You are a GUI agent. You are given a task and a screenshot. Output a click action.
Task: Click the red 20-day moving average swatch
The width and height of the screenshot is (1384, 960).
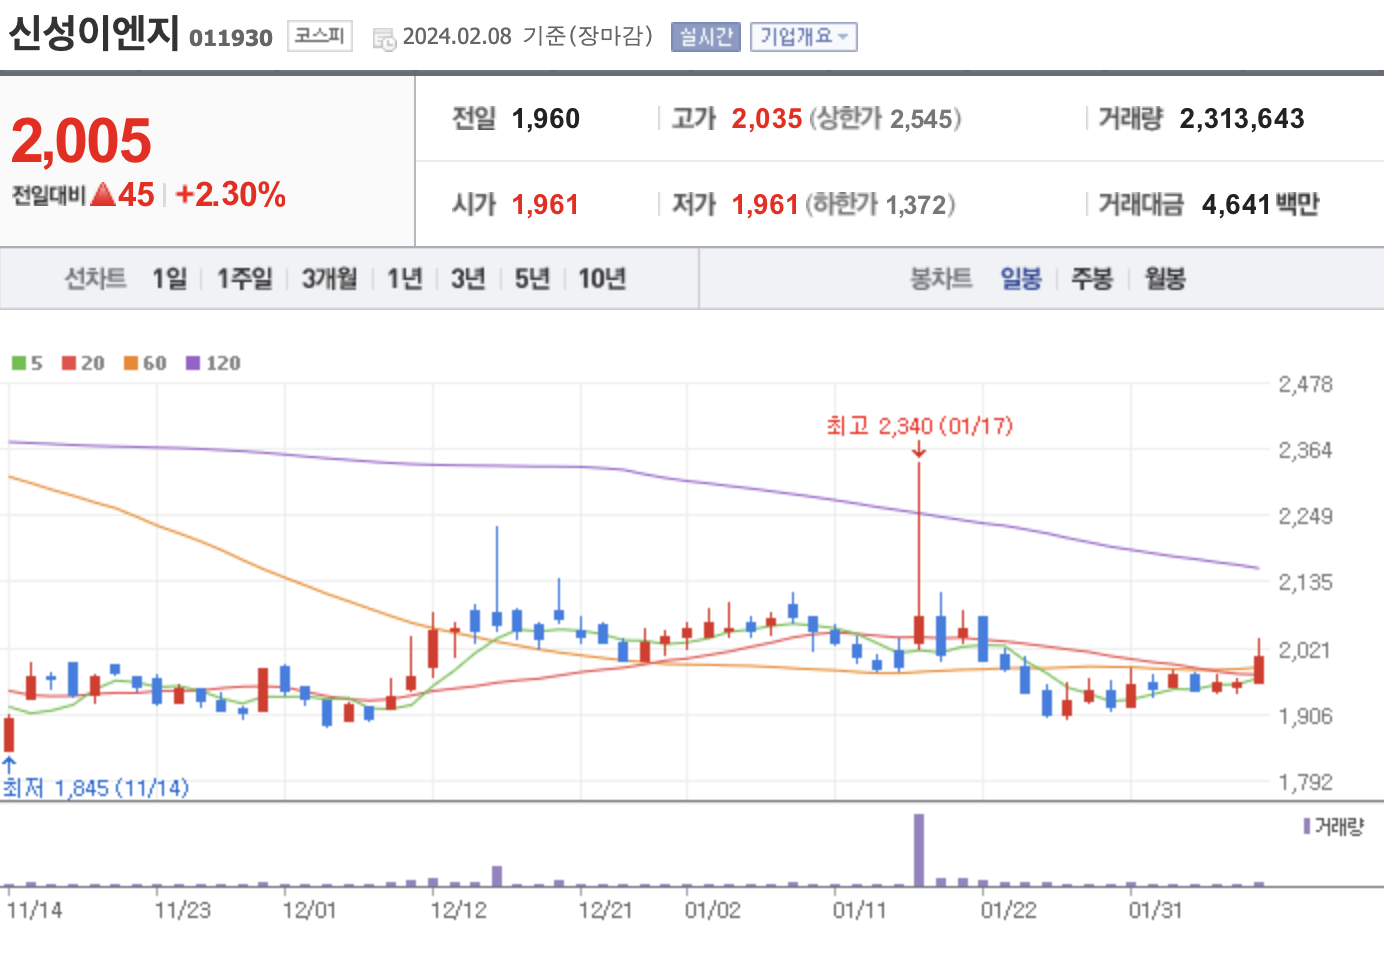[69, 363]
